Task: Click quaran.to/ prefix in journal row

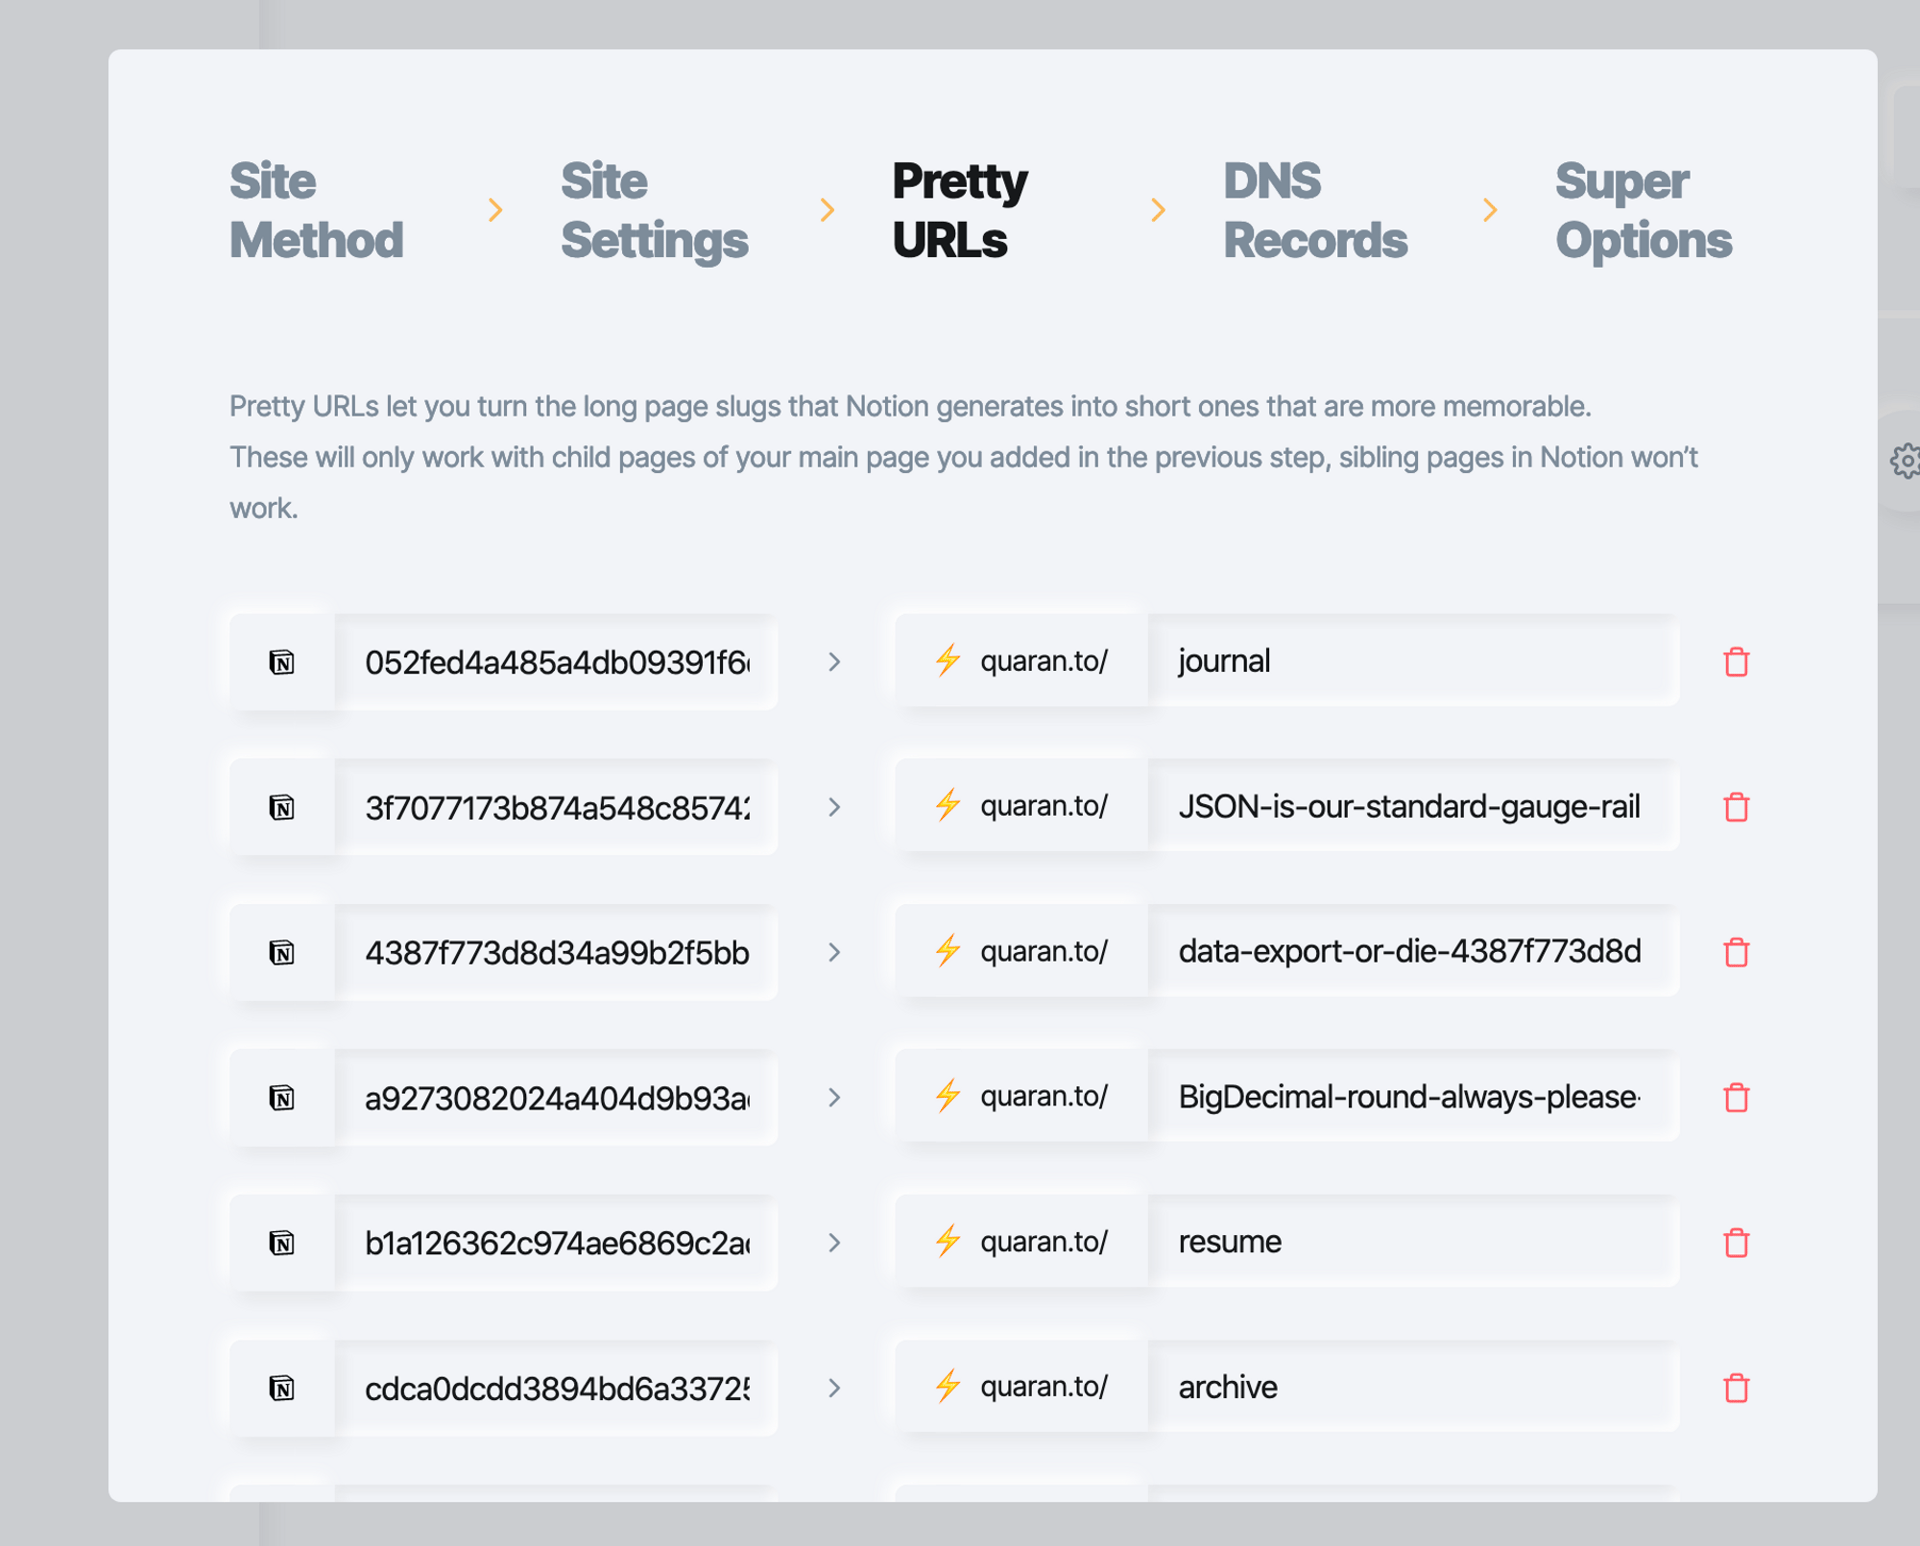Action: click(x=1044, y=661)
